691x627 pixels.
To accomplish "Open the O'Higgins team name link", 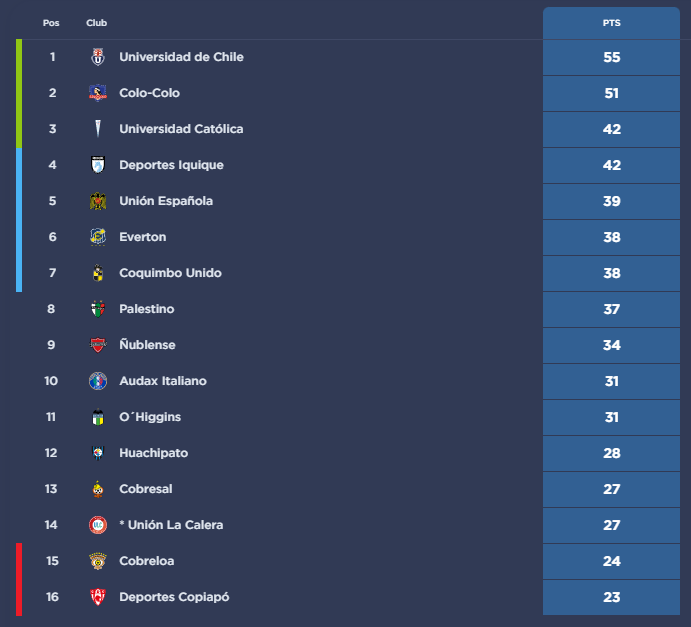I will [x=150, y=417].
